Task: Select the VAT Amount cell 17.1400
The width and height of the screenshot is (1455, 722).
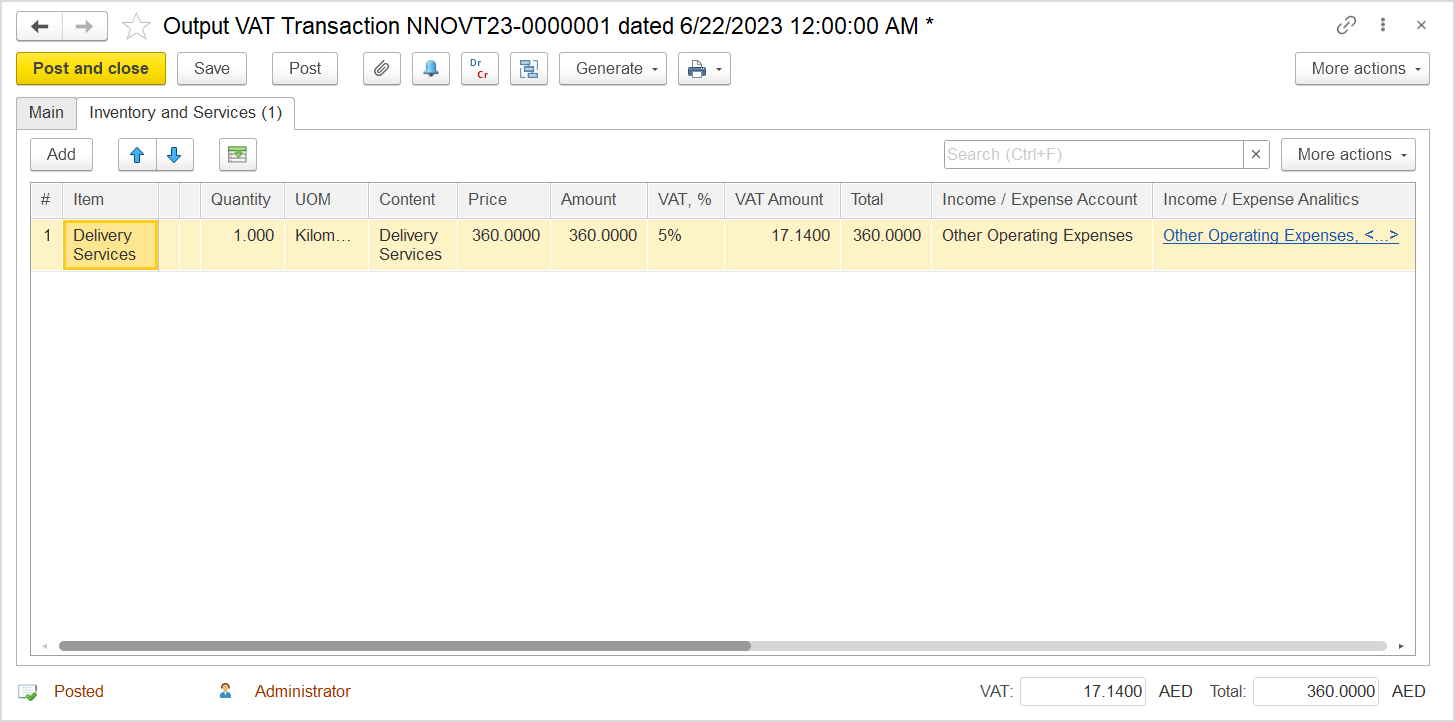Action: pyautogui.click(x=782, y=245)
